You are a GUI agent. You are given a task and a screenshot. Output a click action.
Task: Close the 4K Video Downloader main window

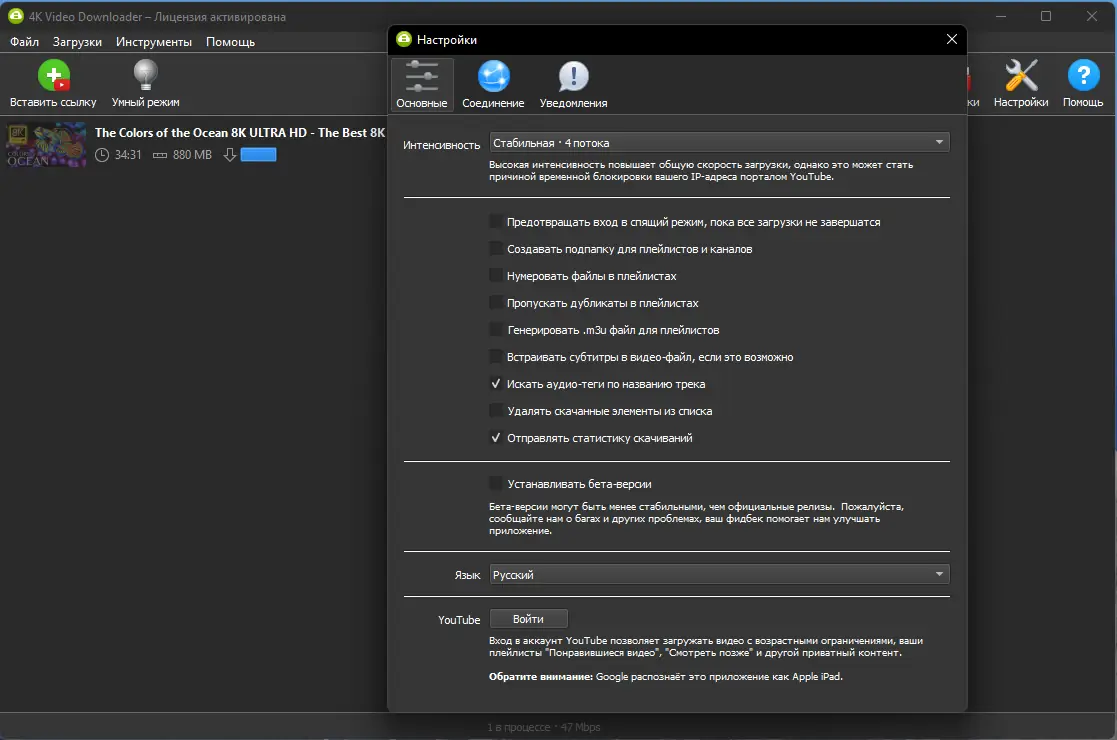pyautogui.click(x=1091, y=16)
